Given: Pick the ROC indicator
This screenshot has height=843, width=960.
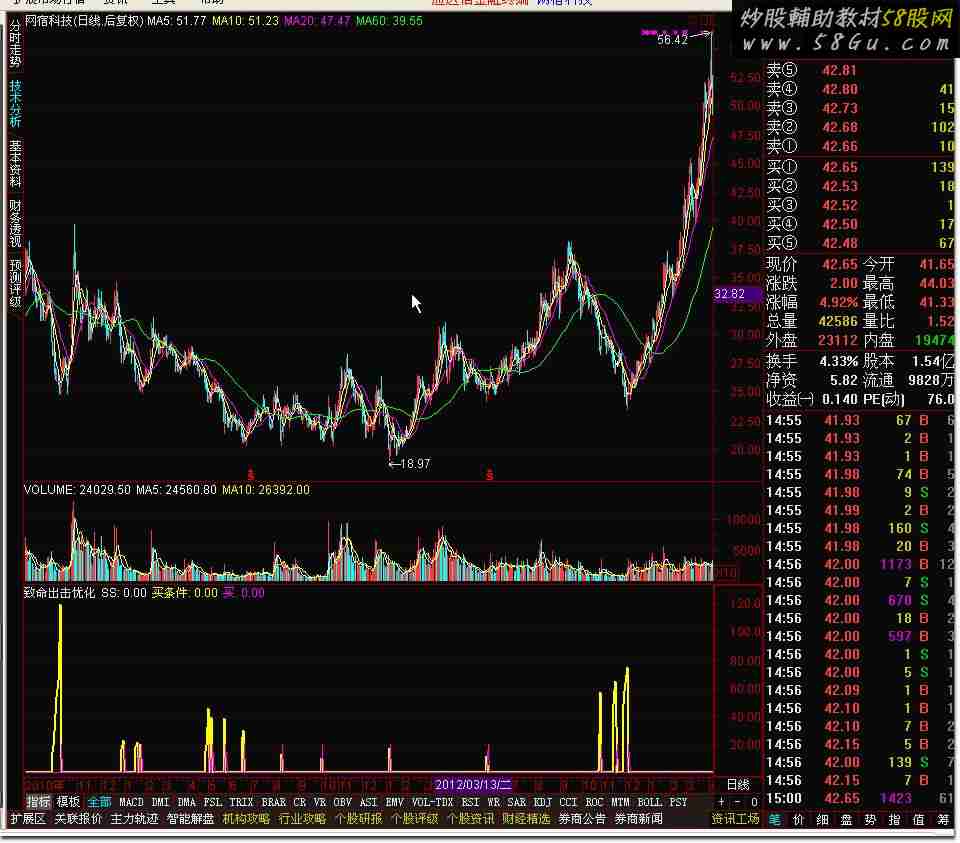Looking at the screenshot, I should [x=594, y=801].
